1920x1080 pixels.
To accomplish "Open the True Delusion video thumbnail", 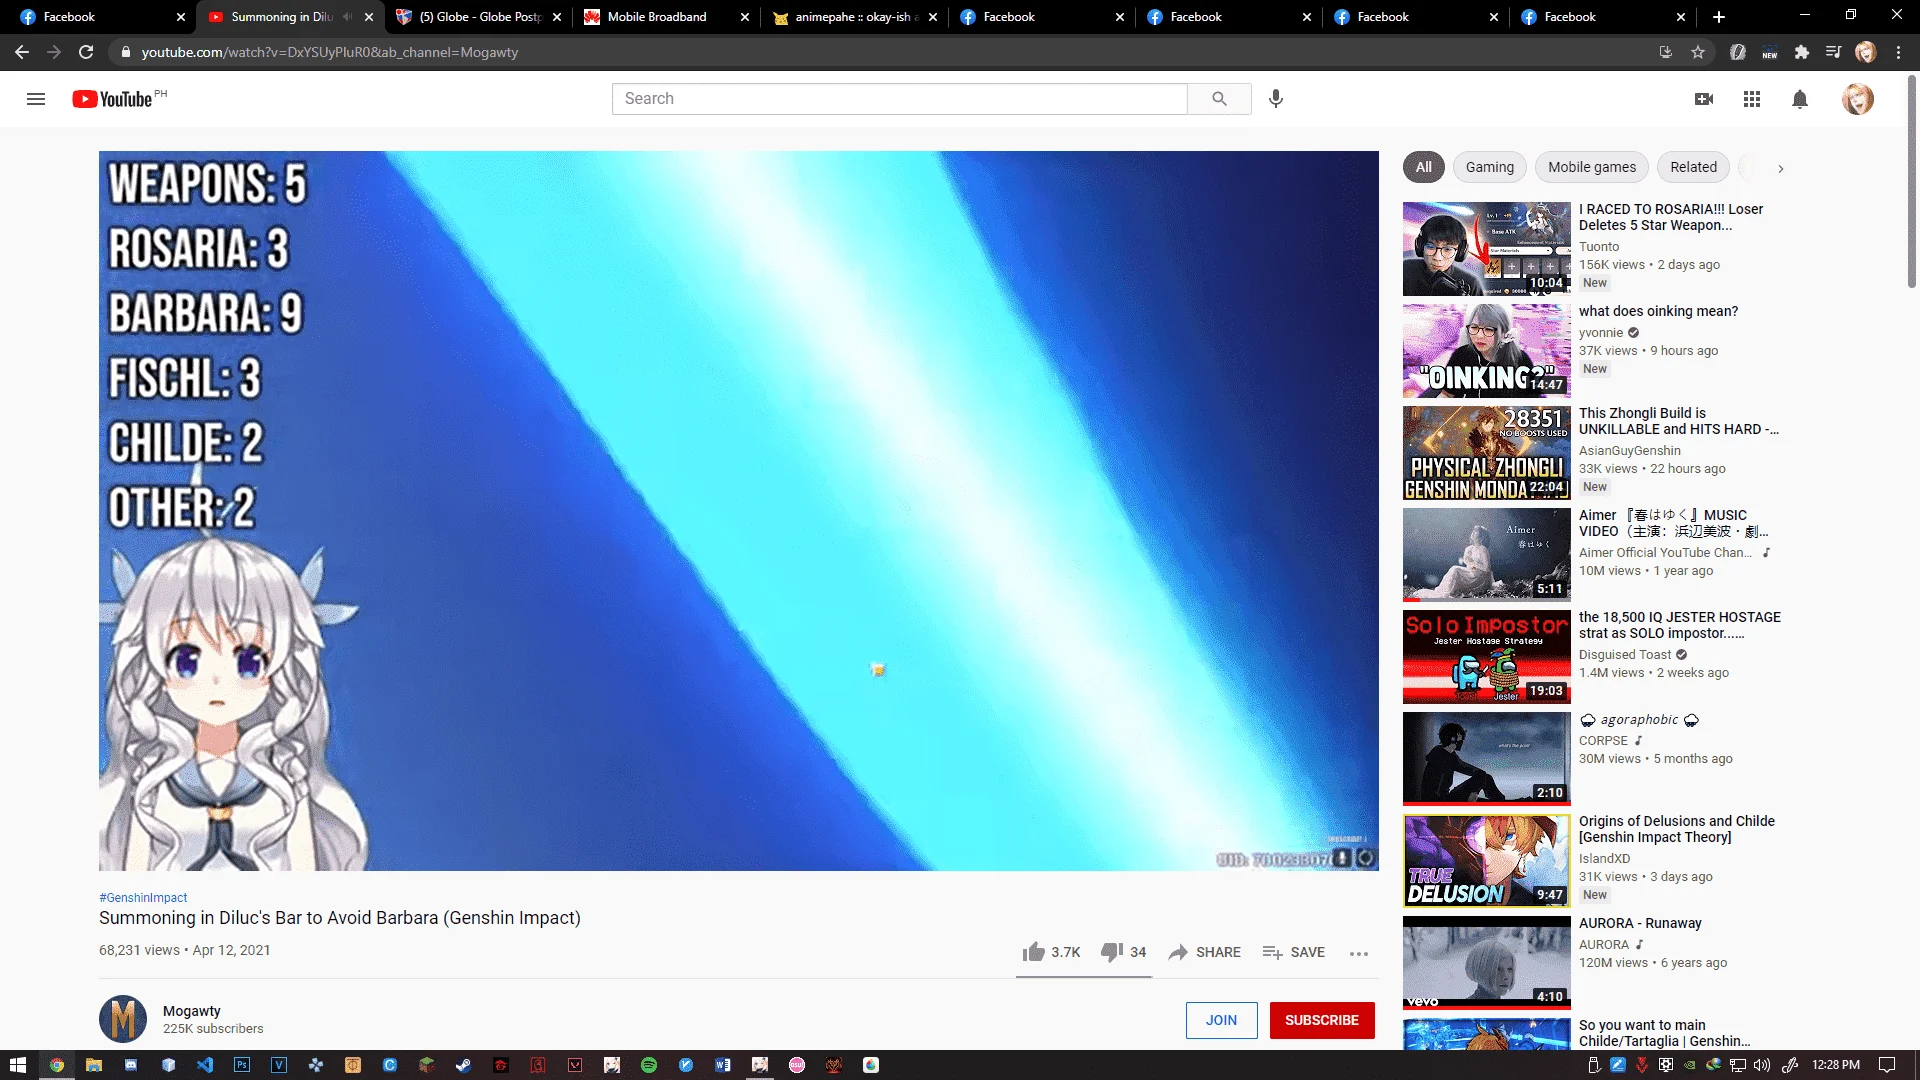I will pos(1486,861).
